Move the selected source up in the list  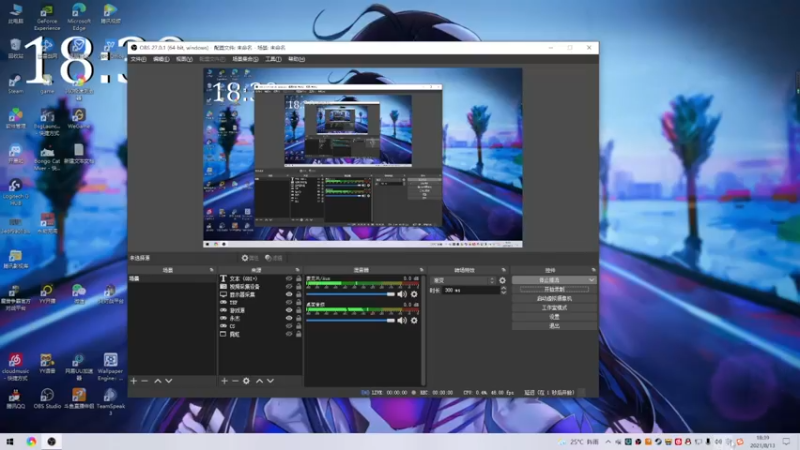coord(259,381)
